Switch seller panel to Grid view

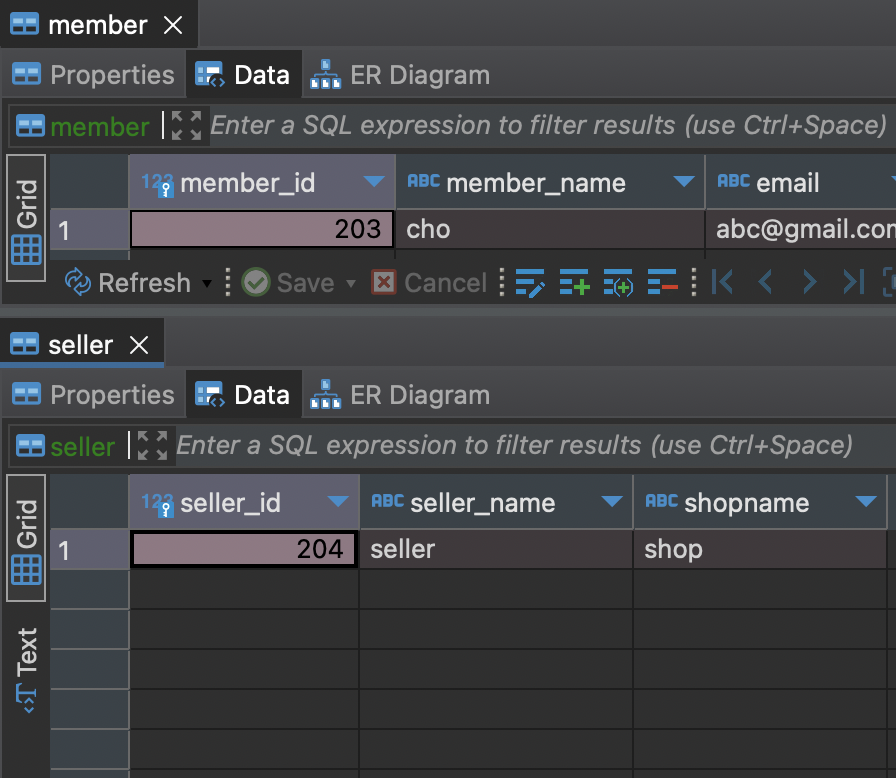[x=26, y=538]
